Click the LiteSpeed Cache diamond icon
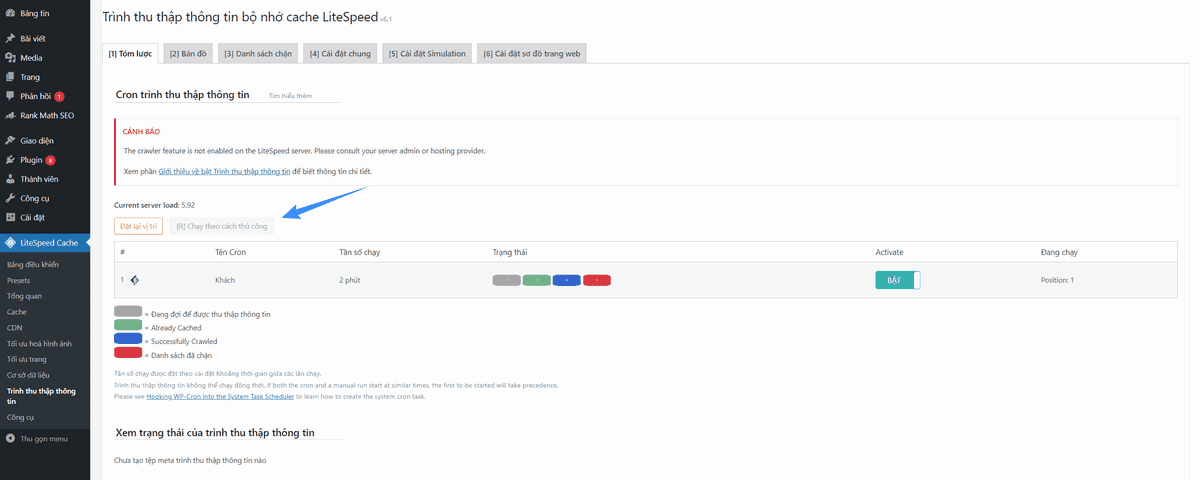Screen dimensions: 1200x480 coord(10,242)
